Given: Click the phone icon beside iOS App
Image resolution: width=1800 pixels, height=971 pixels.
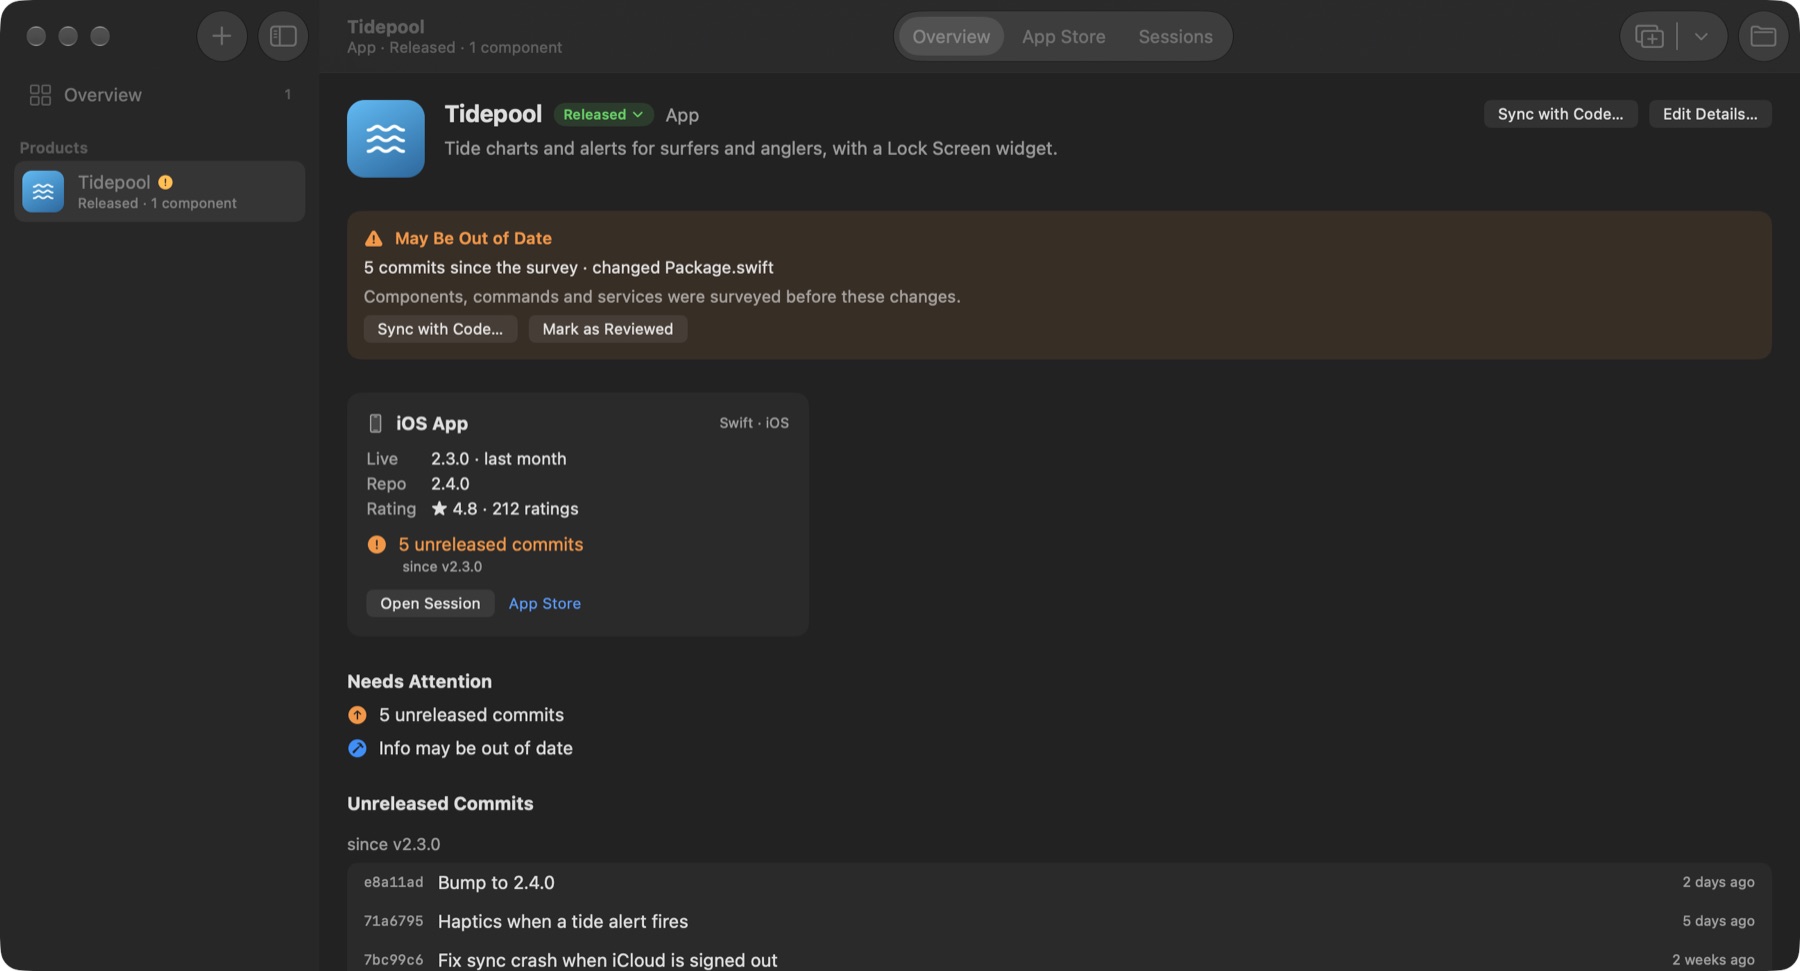Looking at the screenshot, I should pyautogui.click(x=375, y=423).
